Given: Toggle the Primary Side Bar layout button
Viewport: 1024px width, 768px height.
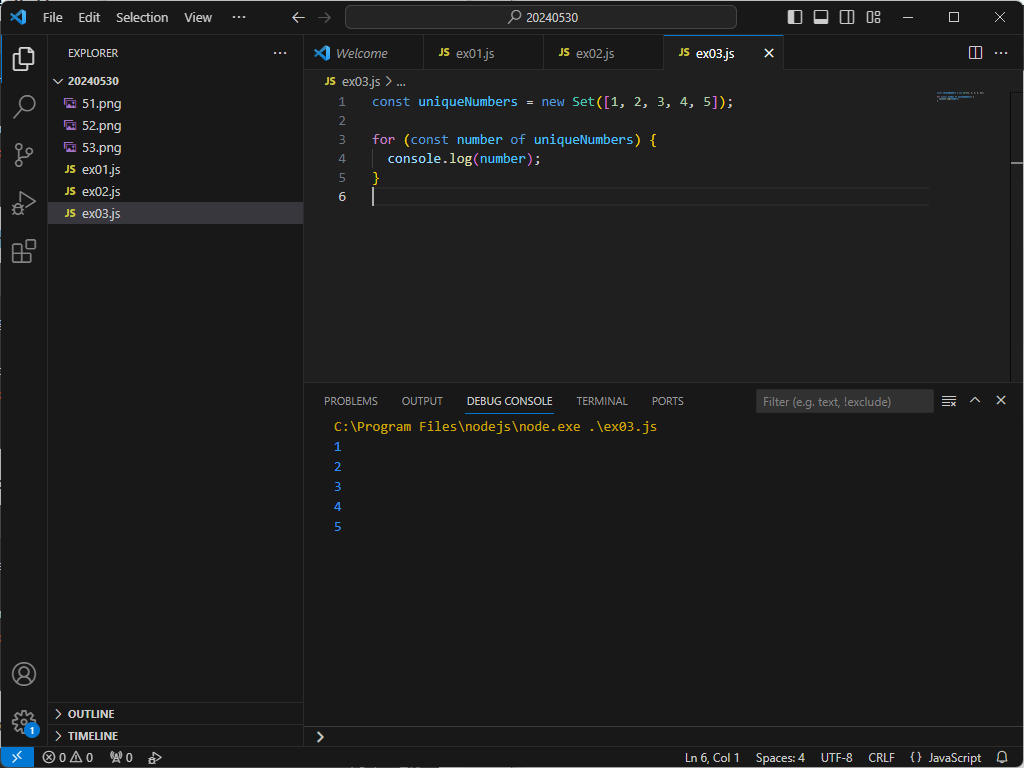Looking at the screenshot, I should coord(795,17).
